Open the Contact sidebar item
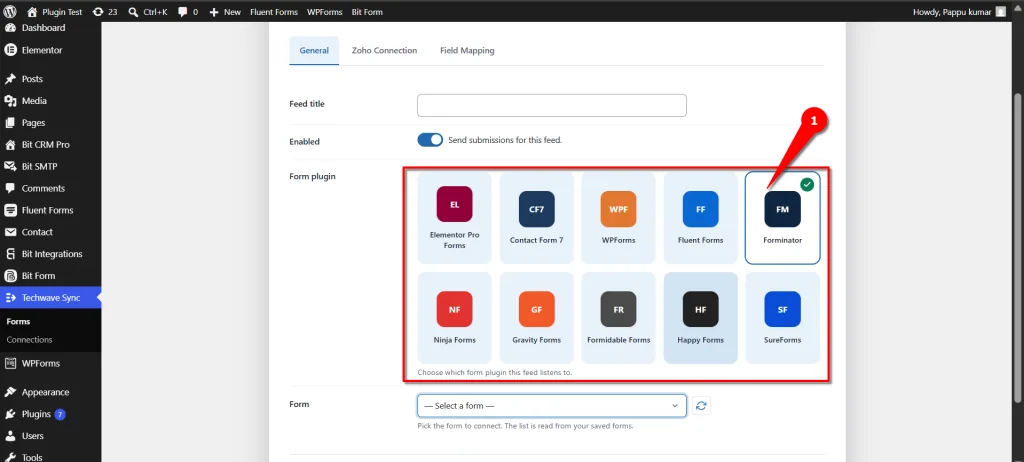Image resolution: width=1024 pixels, height=462 pixels. [50, 232]
